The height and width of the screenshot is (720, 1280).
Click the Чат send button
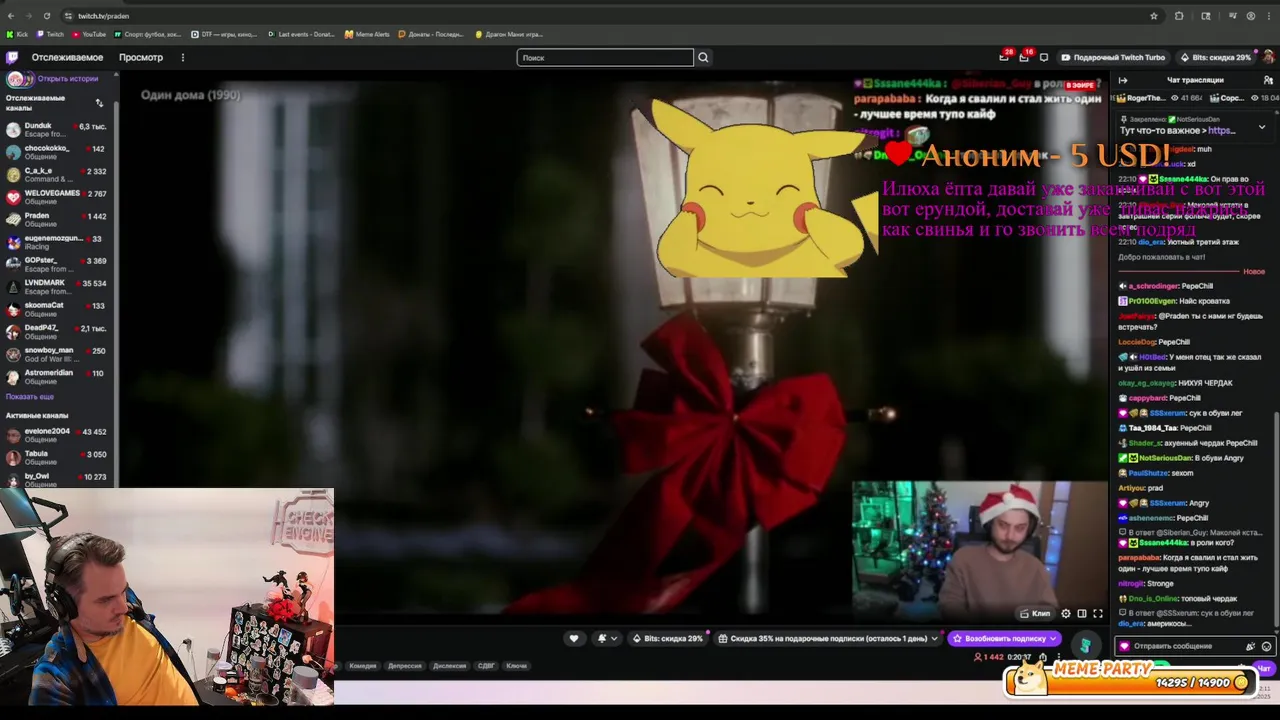point(1263,668)
